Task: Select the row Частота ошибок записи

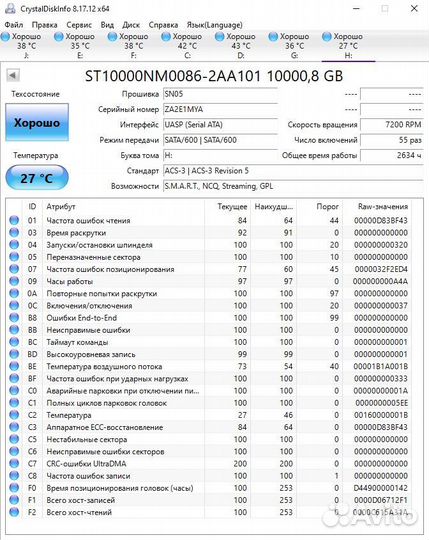Action: point(209,476)
